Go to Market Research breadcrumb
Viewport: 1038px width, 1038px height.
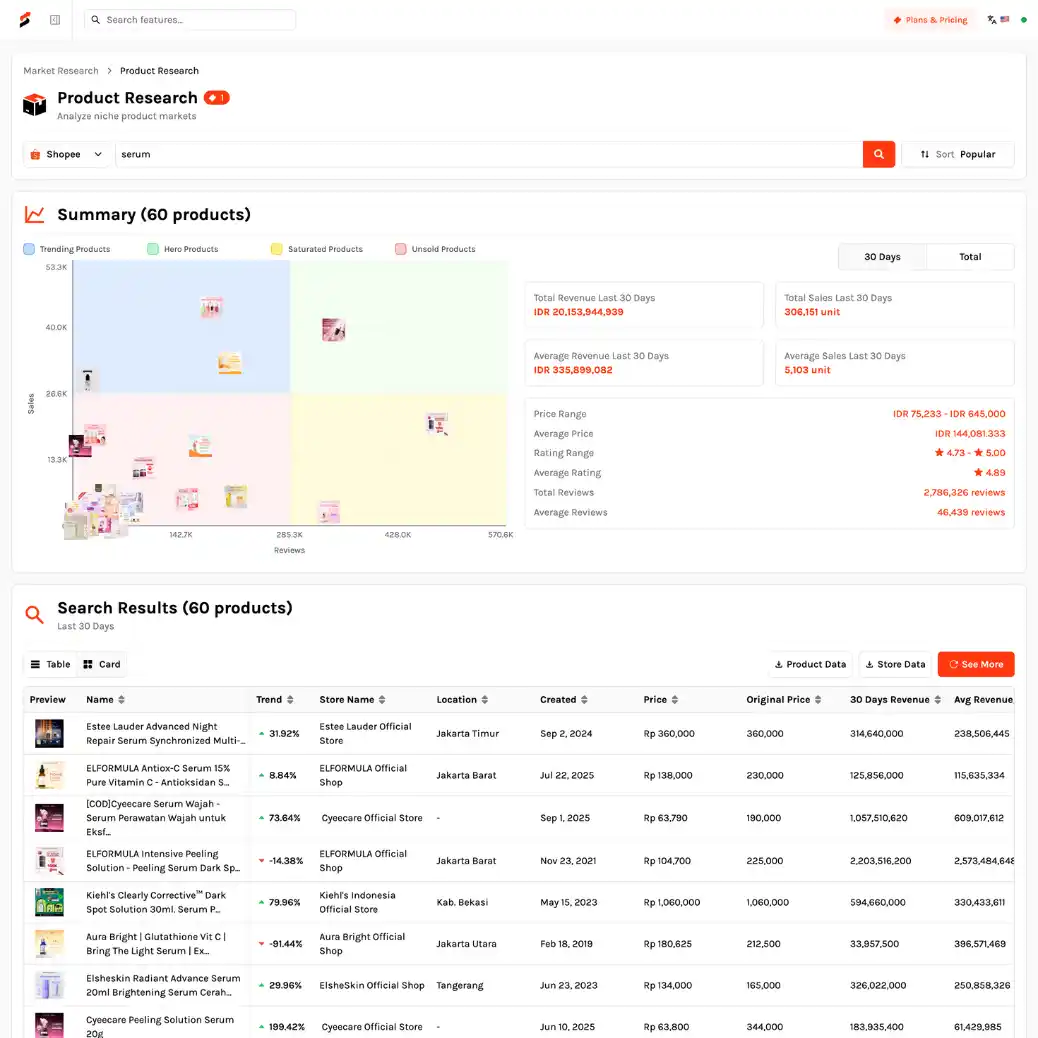coord(61,71)
